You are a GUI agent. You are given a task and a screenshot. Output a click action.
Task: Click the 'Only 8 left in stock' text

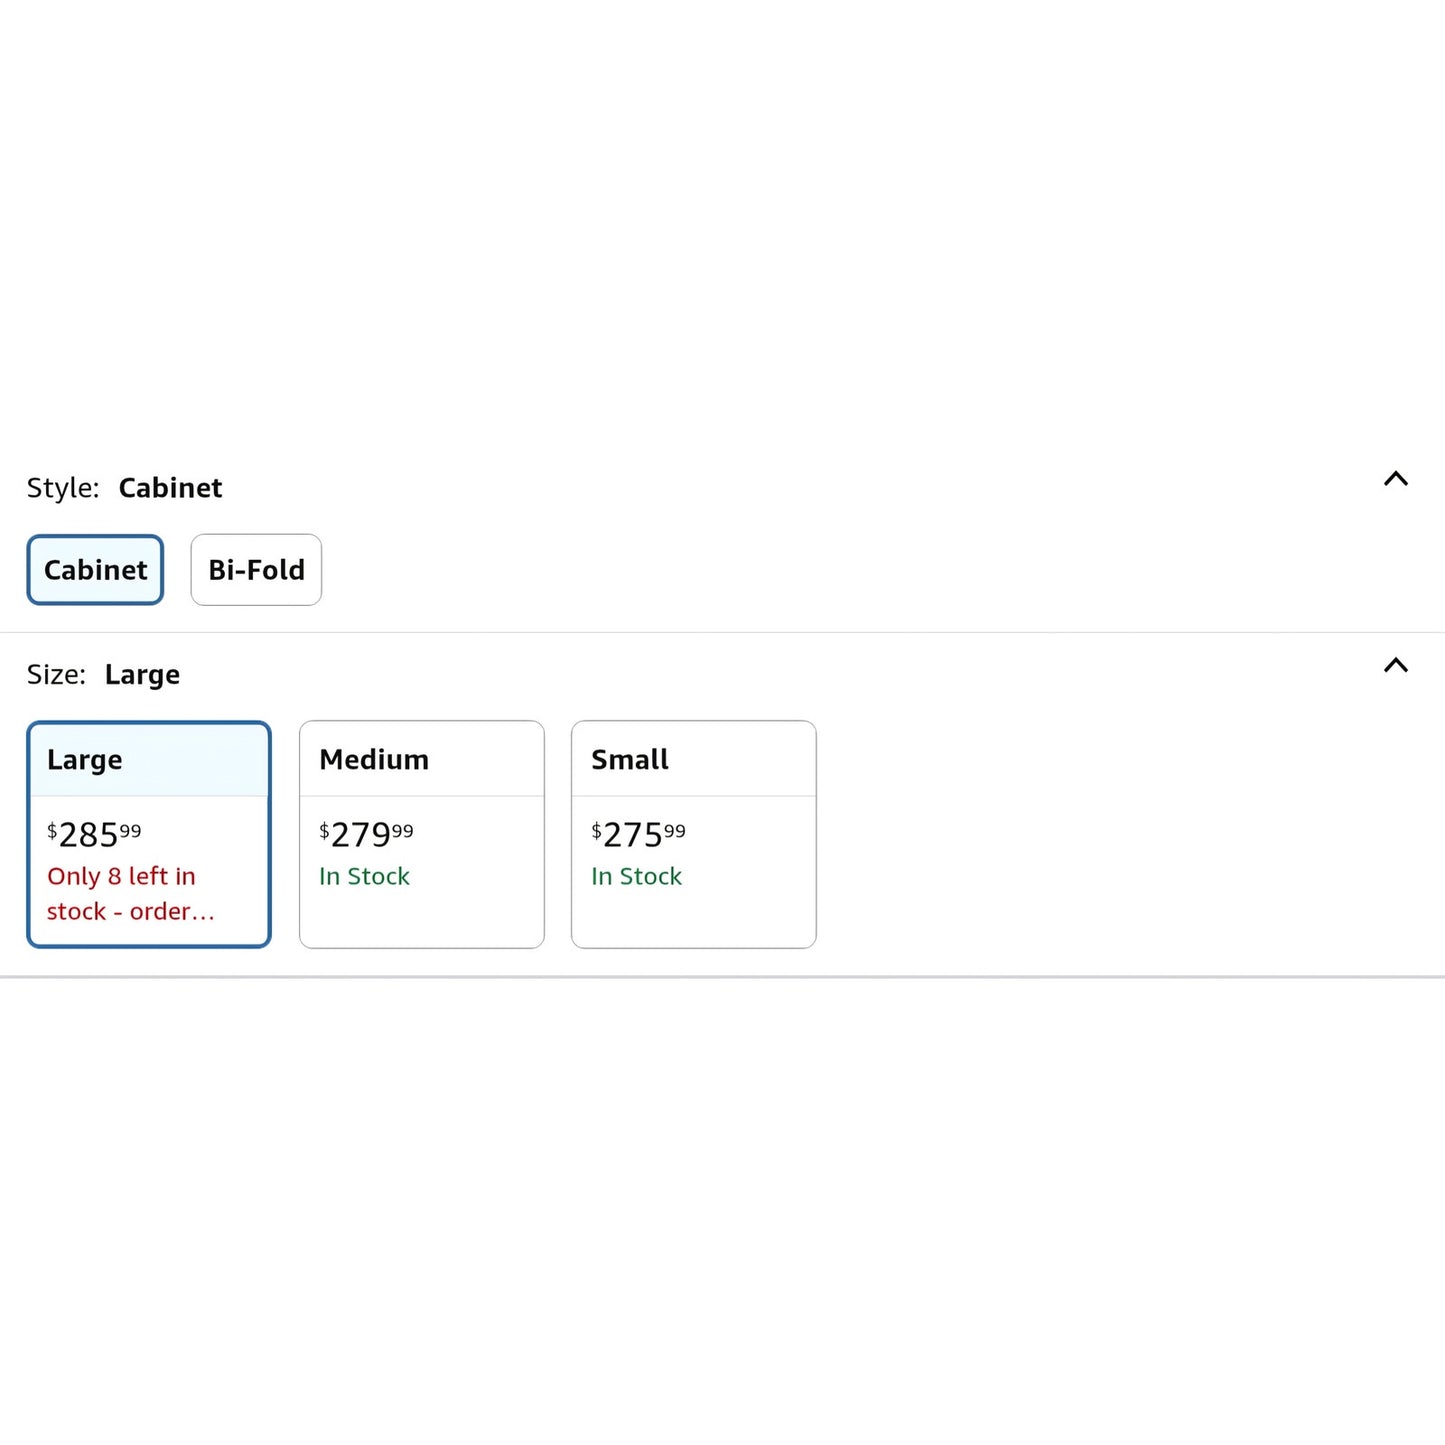tap(131, 894)
